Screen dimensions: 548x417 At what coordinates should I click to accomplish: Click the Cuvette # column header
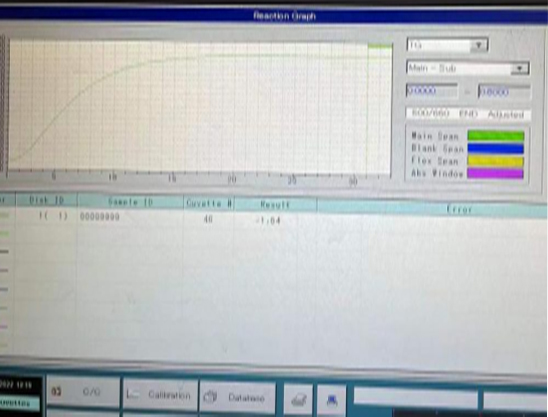pyautogui.click(x=209, y=203)
